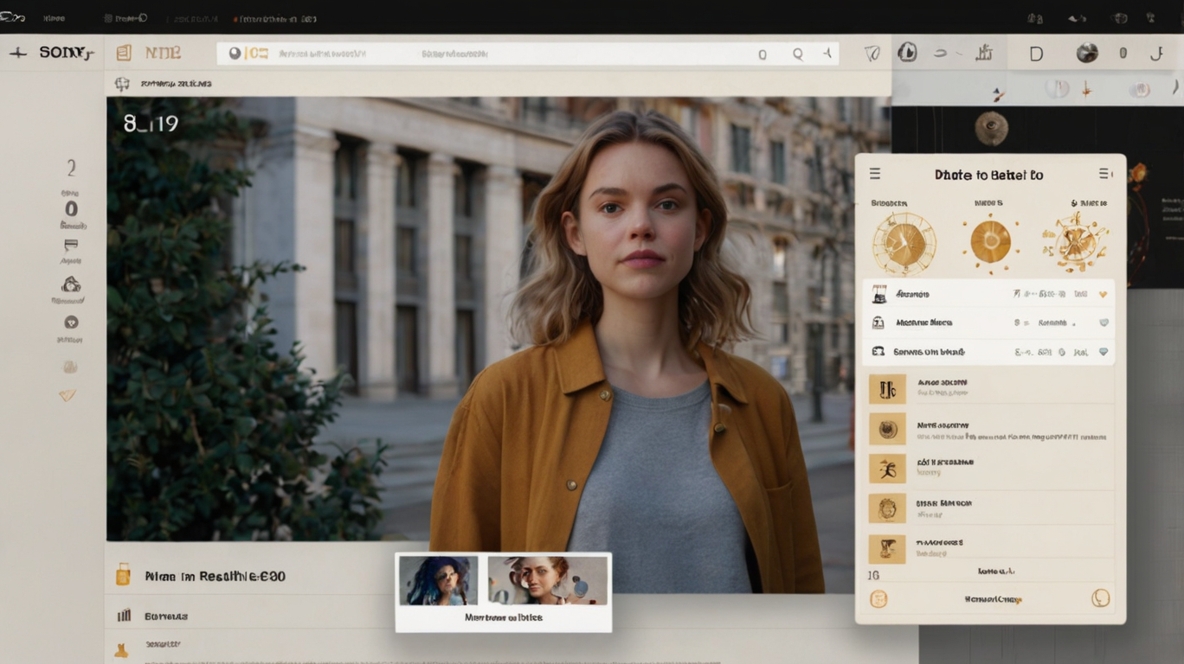Image resolution: width=1184 pixels, height=664 pixels.
Task: Toggle the orange heart on first panel row
Action: [1103, 295]
